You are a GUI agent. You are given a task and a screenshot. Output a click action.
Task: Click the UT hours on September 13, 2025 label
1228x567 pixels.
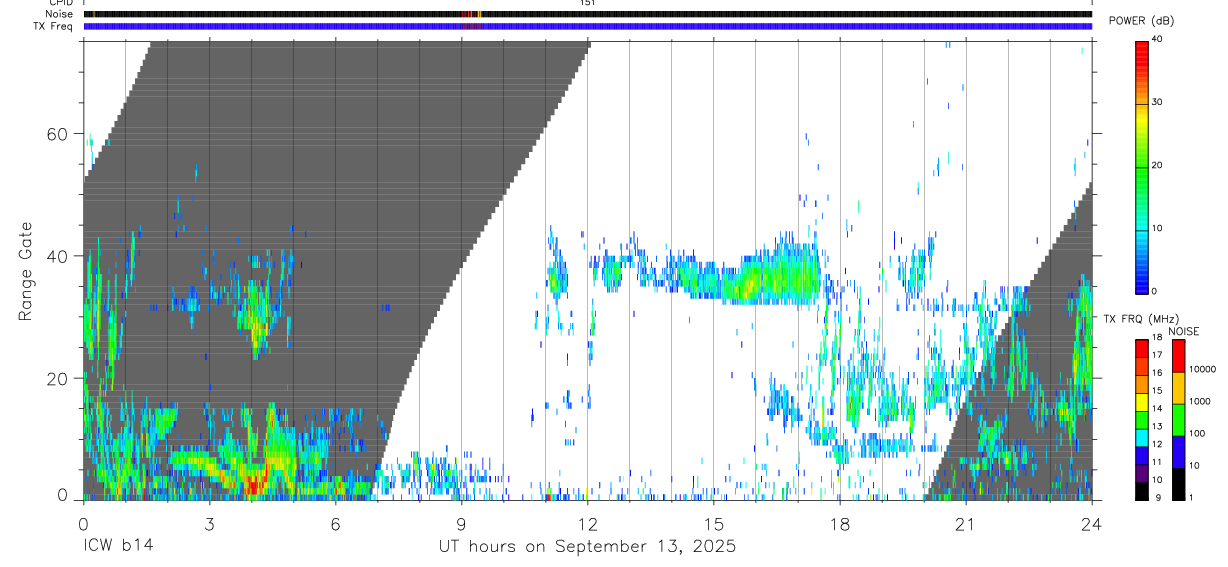click(x=587, y=547)
